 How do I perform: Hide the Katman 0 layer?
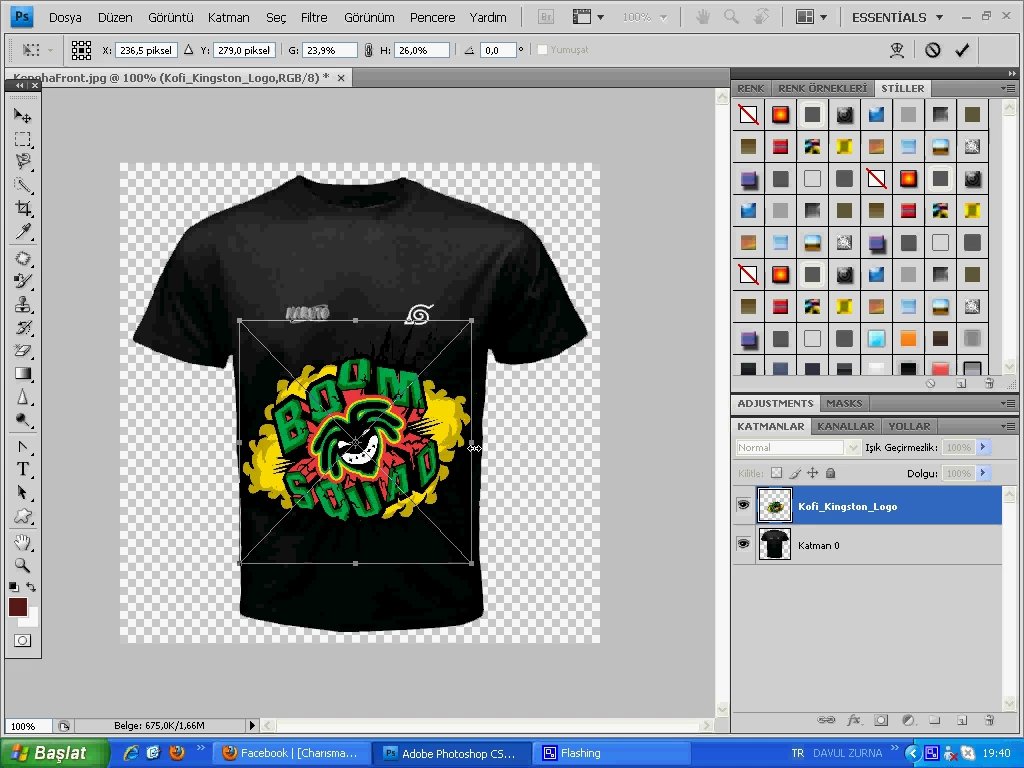pos(743,544)
